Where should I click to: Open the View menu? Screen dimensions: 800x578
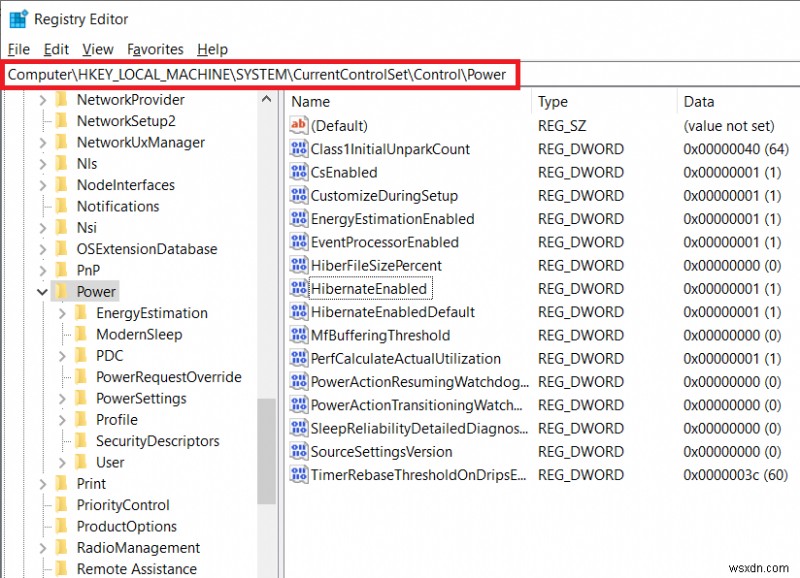click(98, 49)
